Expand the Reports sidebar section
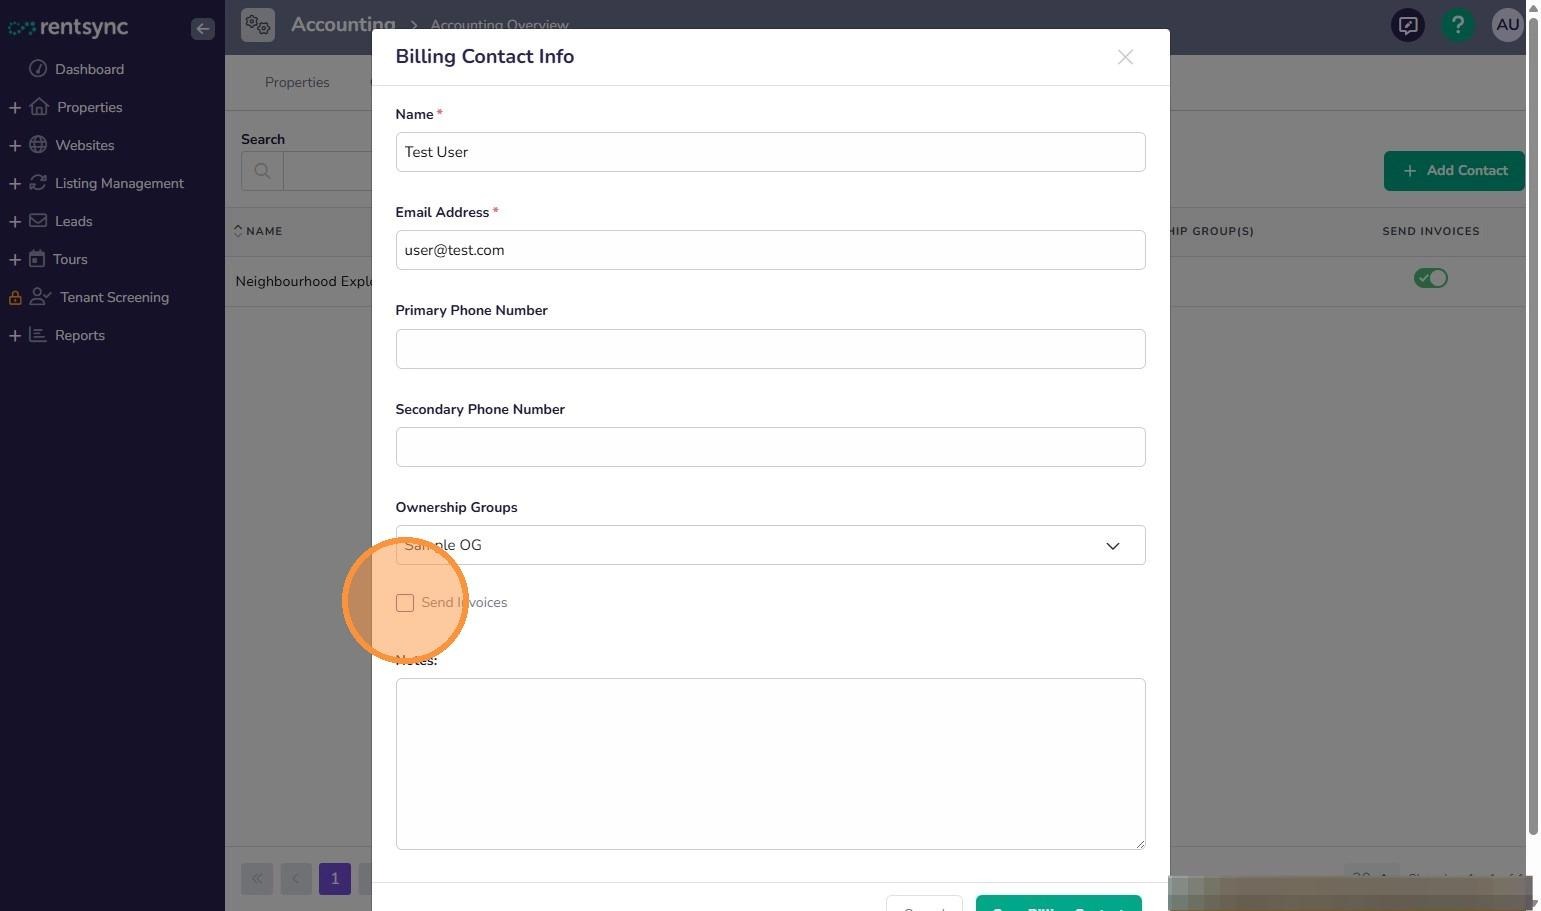The height and width of the screenshot is (911, 1541). coord(15,335)
